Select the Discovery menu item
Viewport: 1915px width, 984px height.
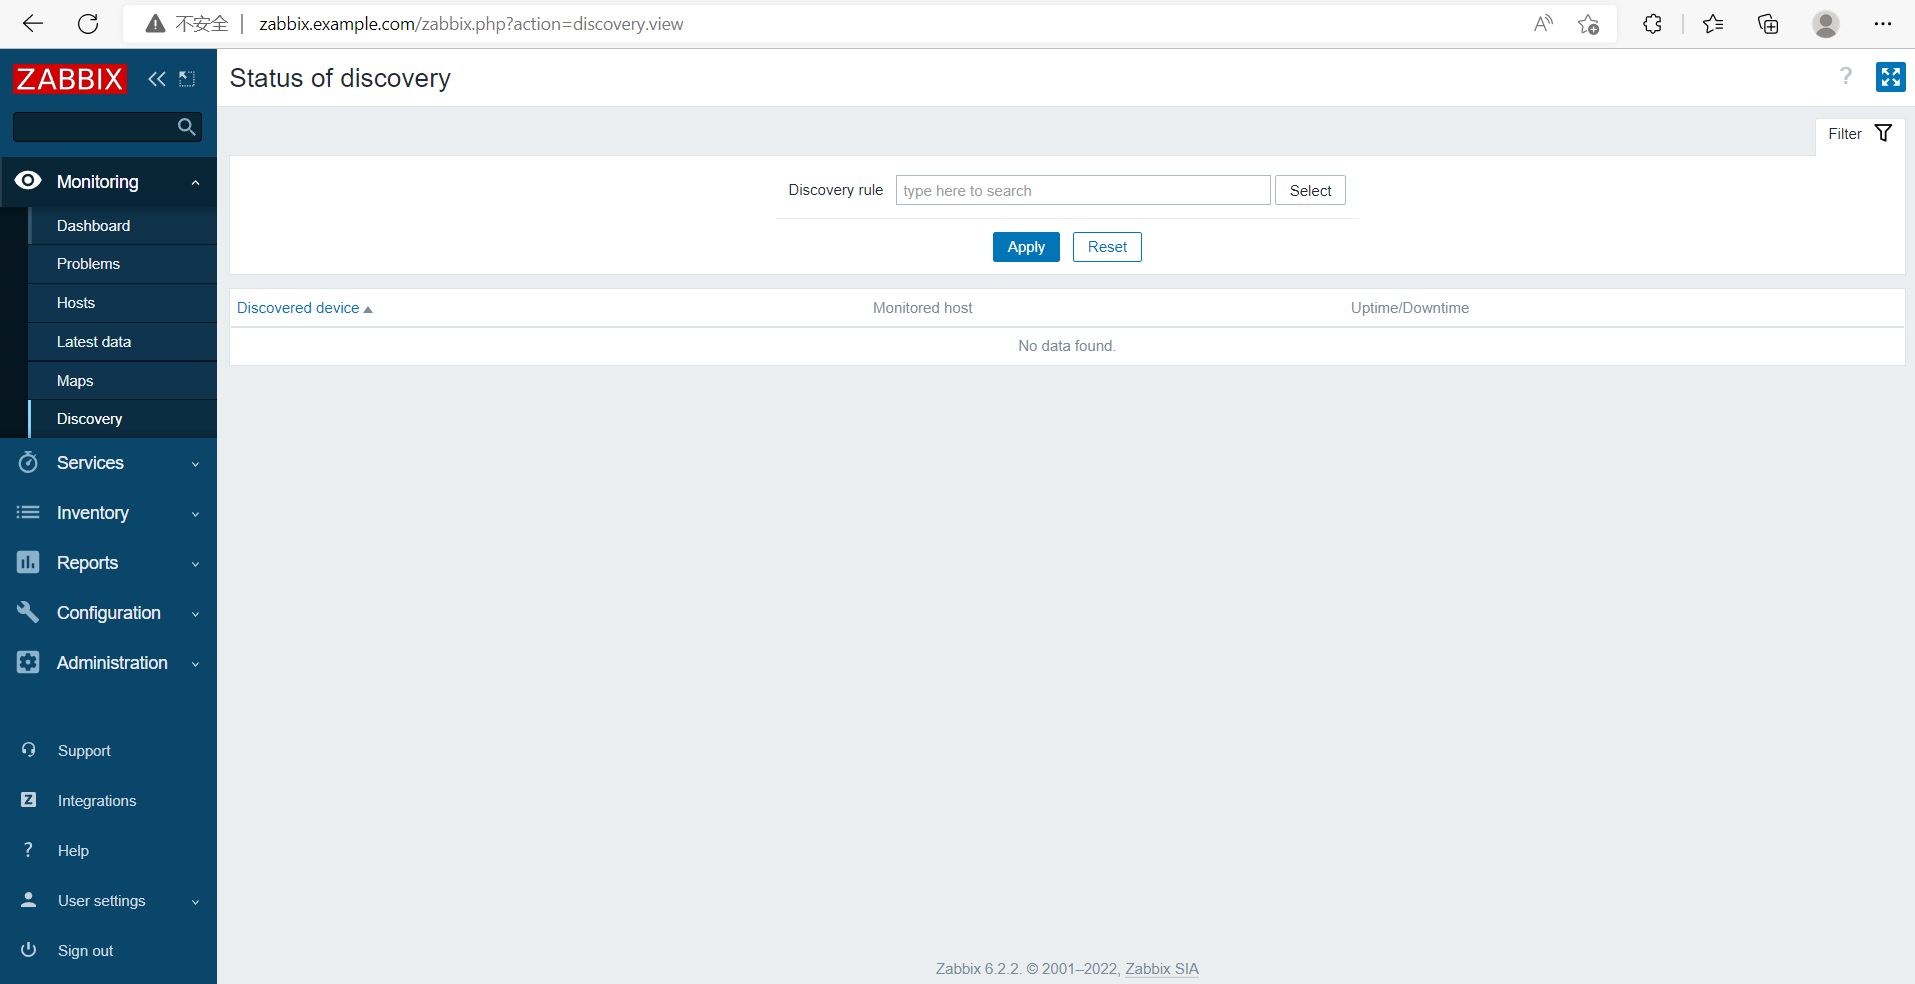coord(122,419)
